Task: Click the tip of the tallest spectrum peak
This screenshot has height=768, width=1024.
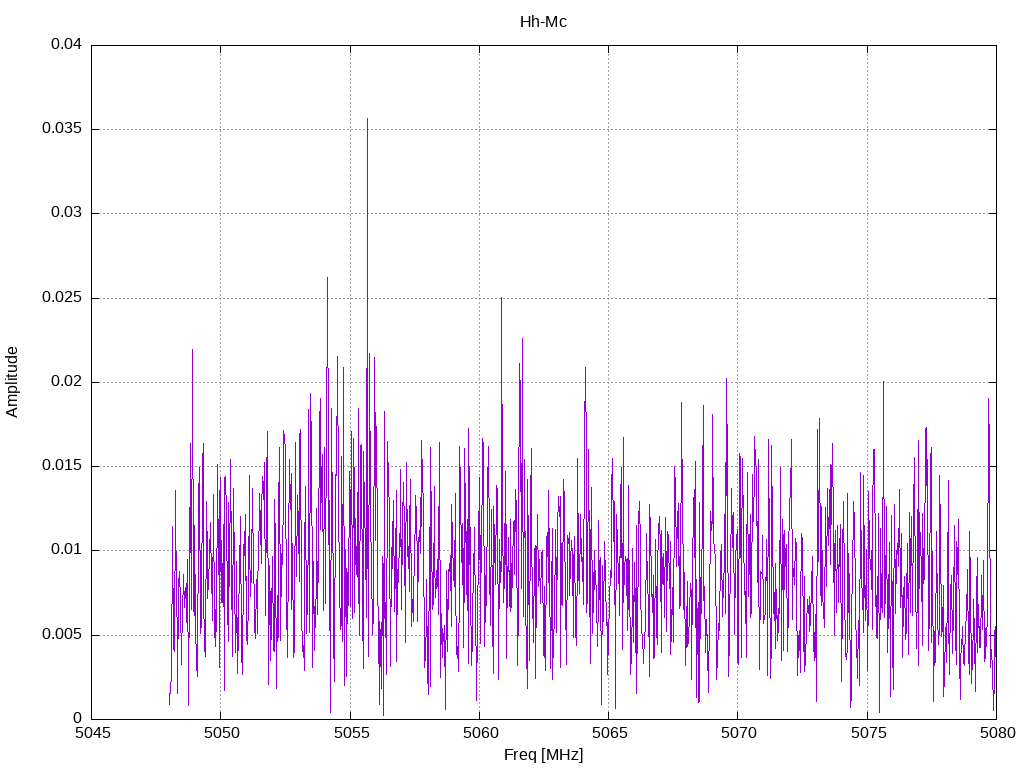Action: click(x=367, y=119)
